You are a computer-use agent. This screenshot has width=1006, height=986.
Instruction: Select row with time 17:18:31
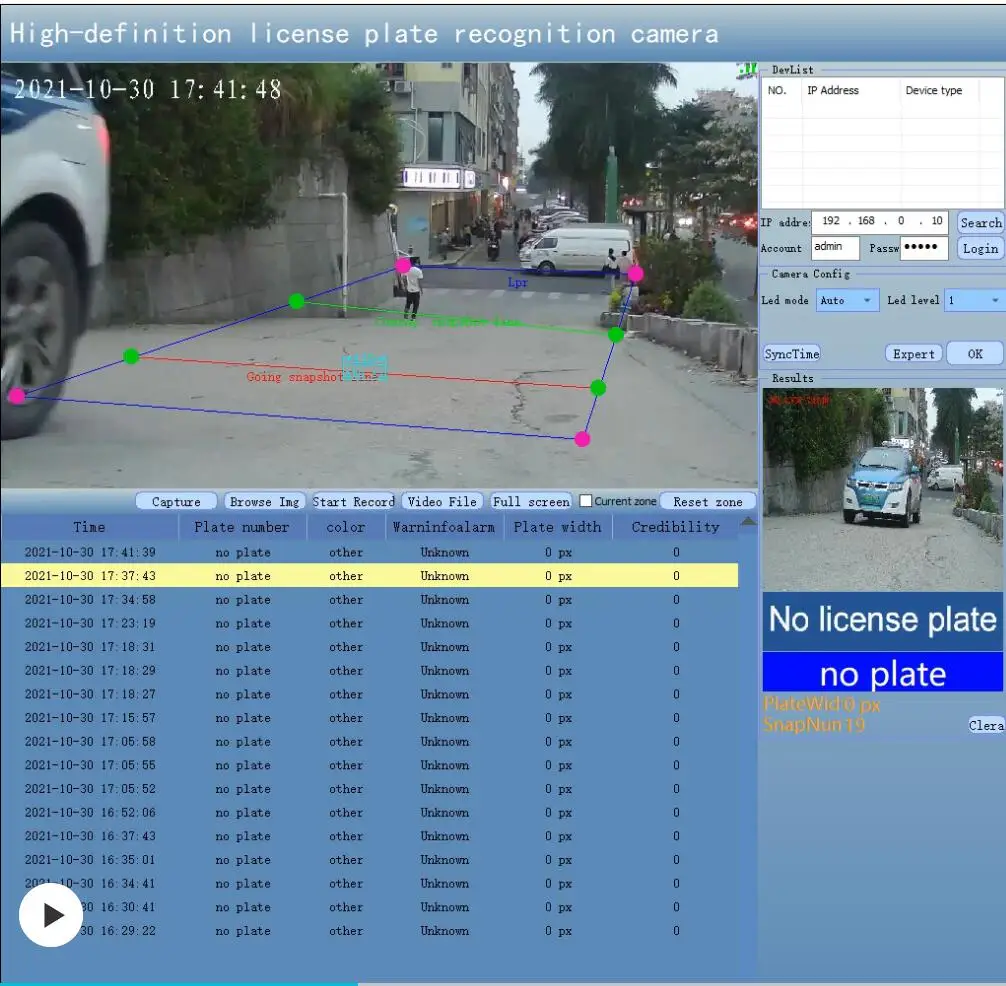(x=370, y=647)
